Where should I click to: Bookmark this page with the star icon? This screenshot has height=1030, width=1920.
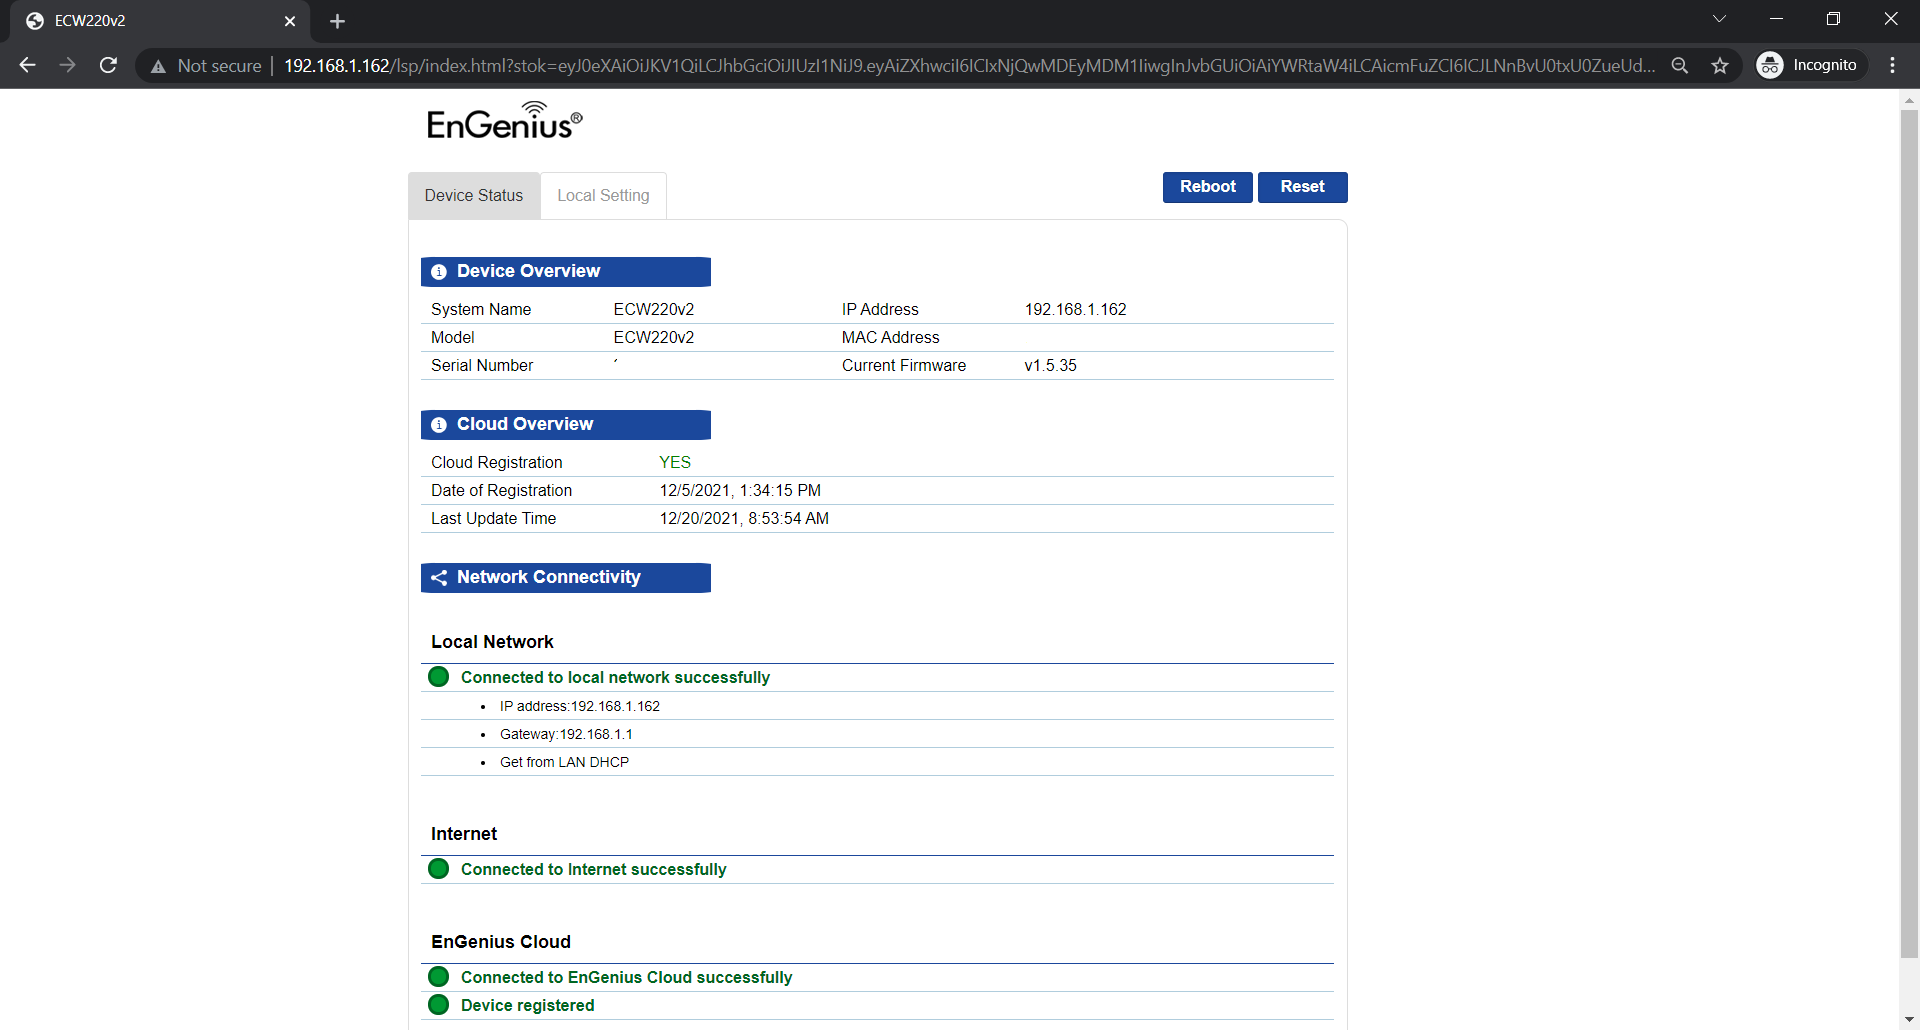point(1720,65)
